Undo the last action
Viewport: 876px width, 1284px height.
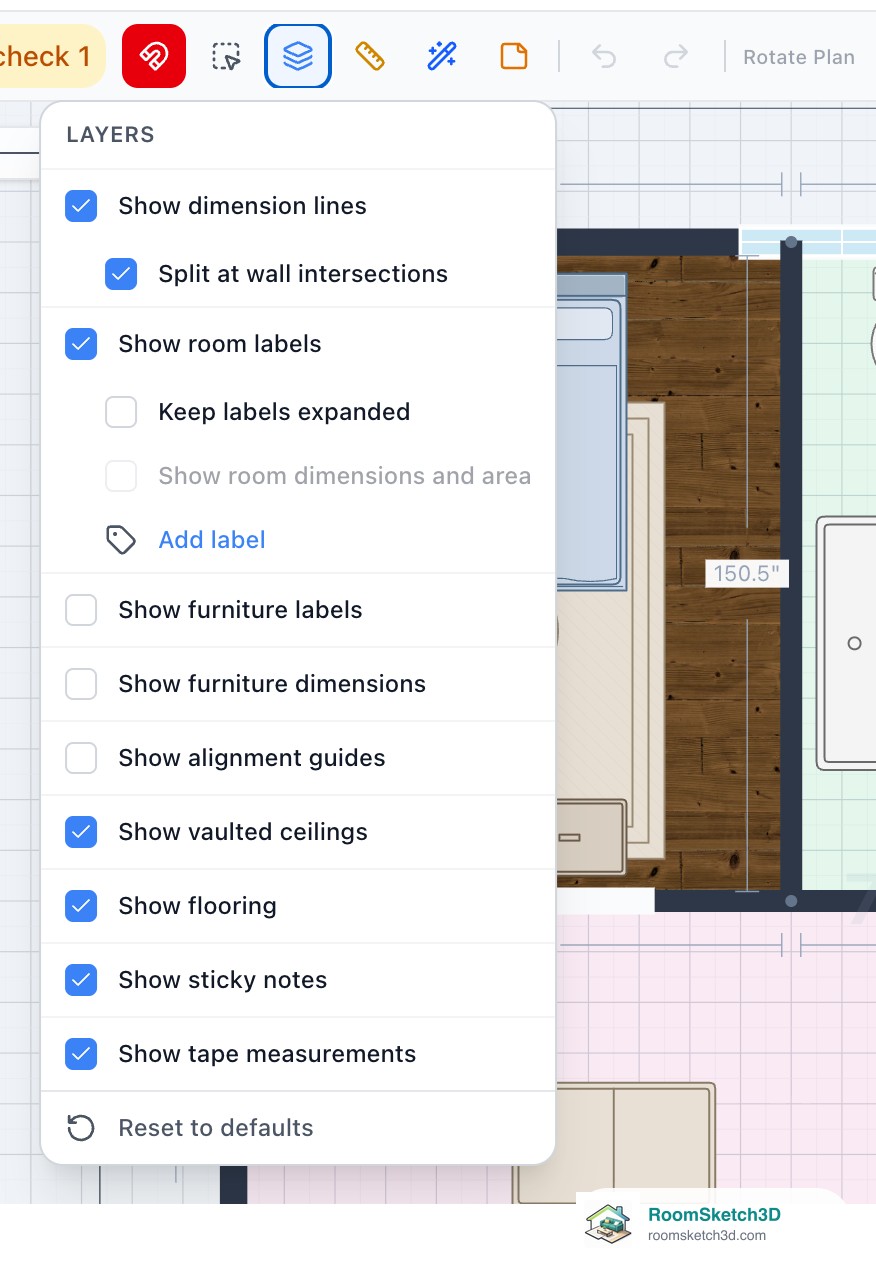604,56
